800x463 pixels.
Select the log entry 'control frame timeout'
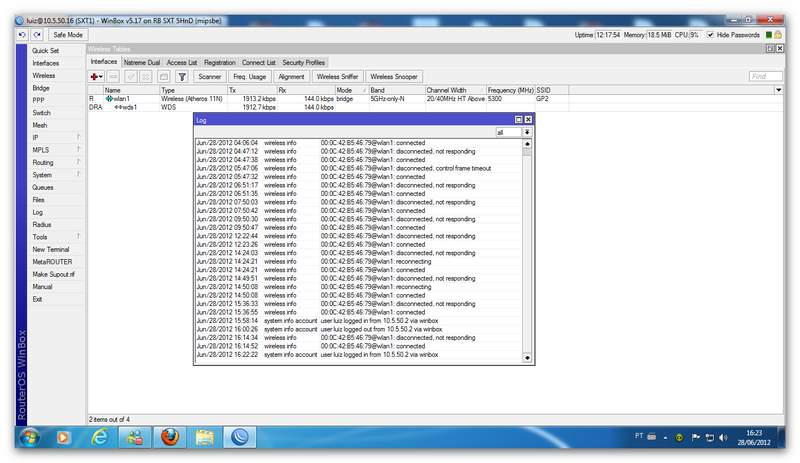359,168
